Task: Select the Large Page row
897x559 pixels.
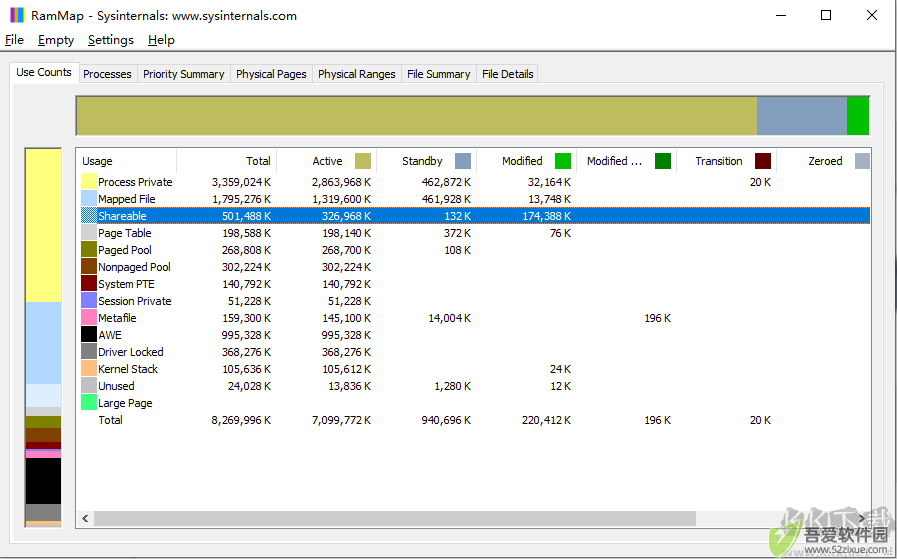Action: [x=474, y=402]
